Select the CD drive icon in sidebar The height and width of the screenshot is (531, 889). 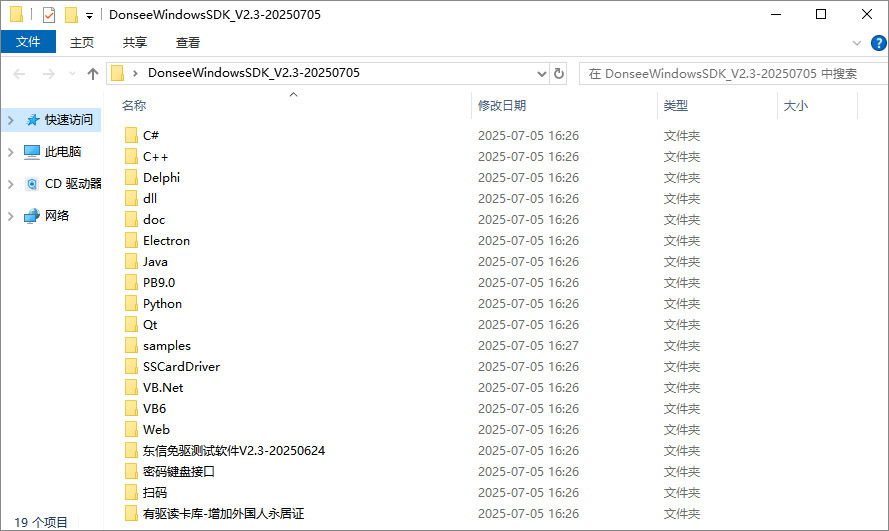click(32, 184)
